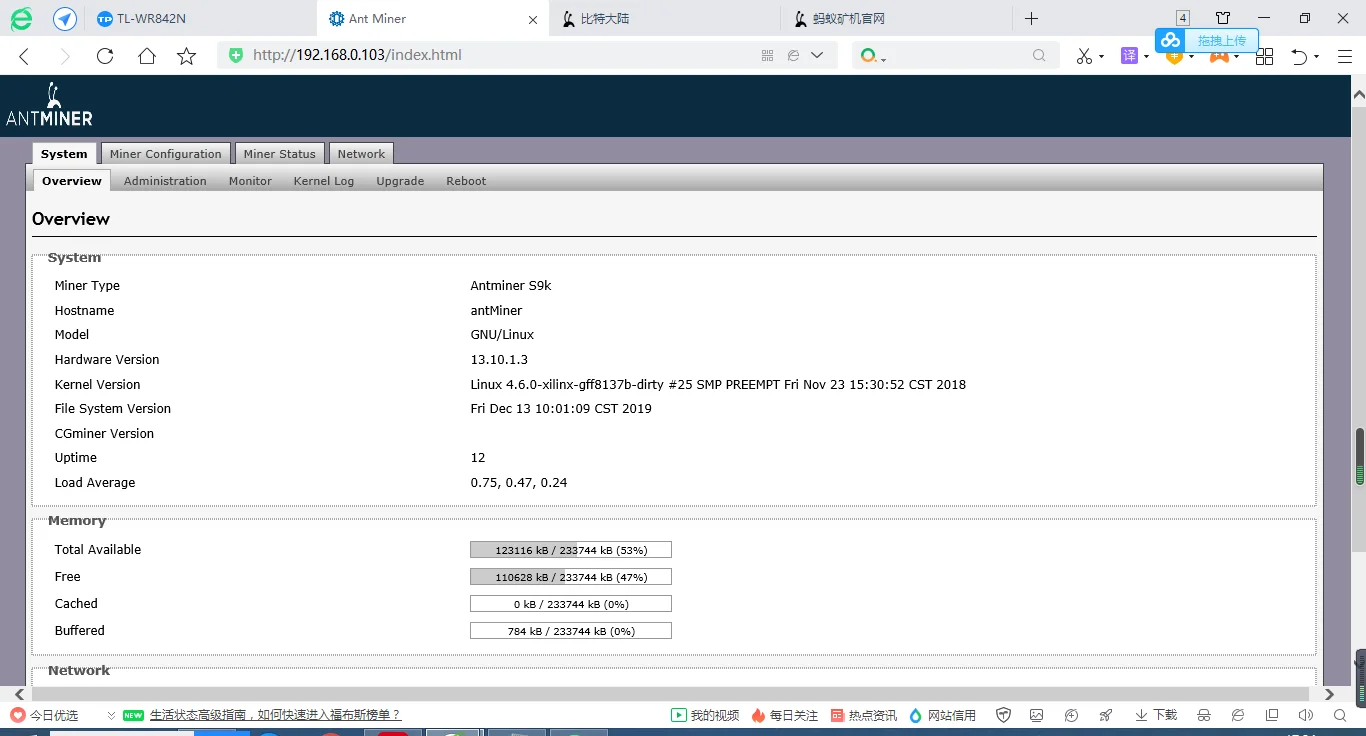Click the security shield icon in status bar
1366x736 pixels.
[1003, 715]
